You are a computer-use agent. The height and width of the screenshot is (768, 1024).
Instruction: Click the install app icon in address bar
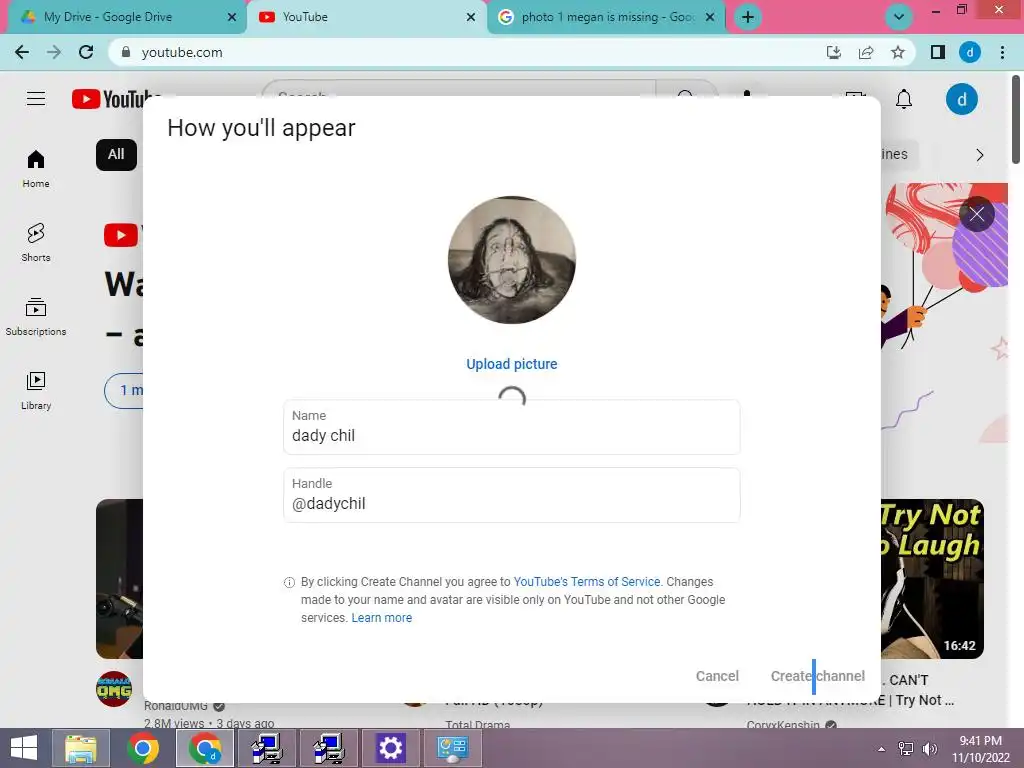[834, 52]
